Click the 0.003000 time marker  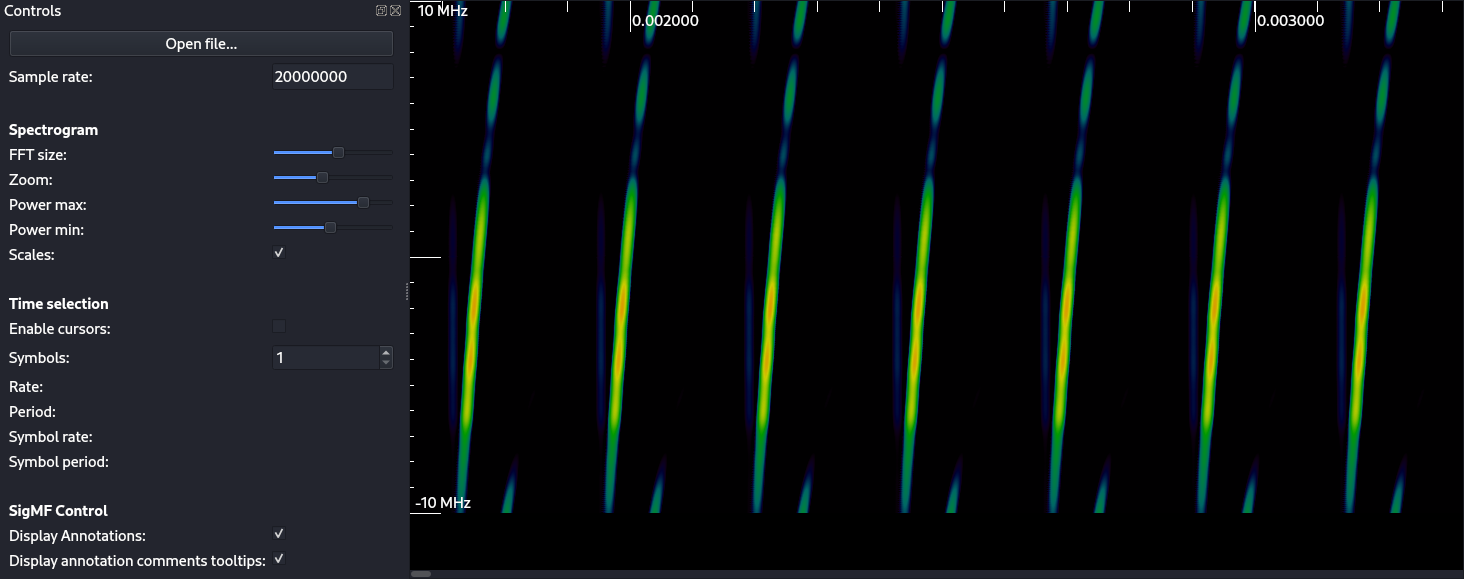point(1291,21)
